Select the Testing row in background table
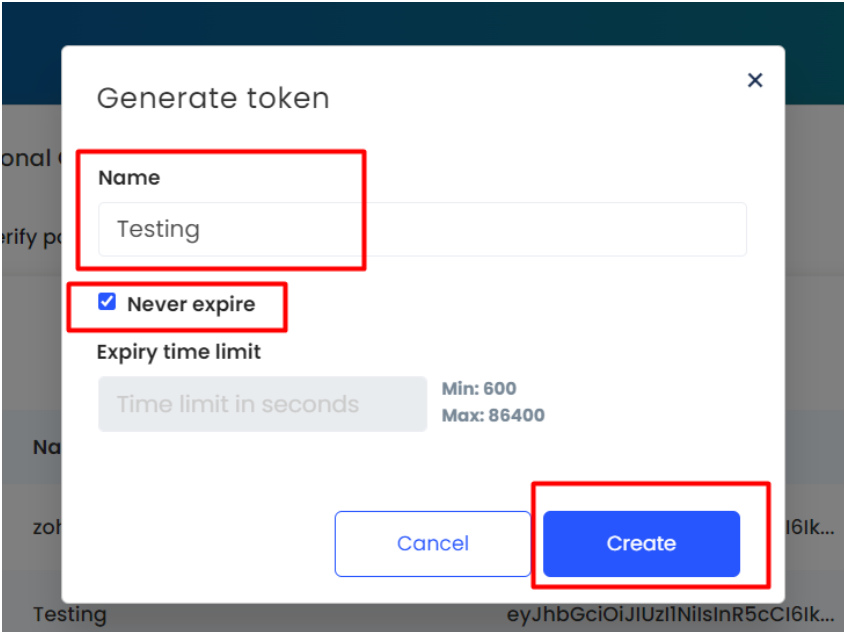 point(70,614)
